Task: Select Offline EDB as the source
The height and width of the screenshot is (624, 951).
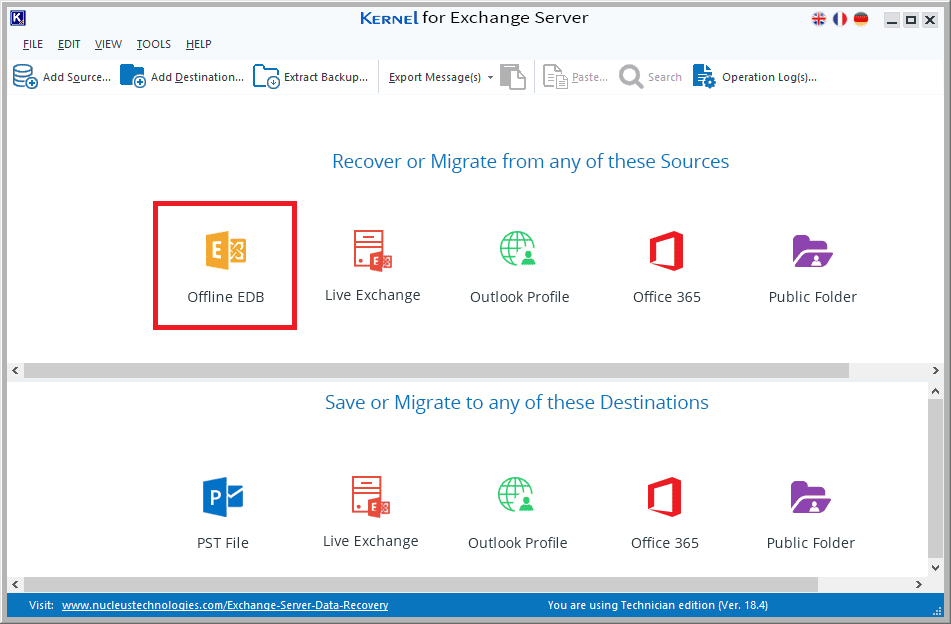Action: [x=225, y=266]
